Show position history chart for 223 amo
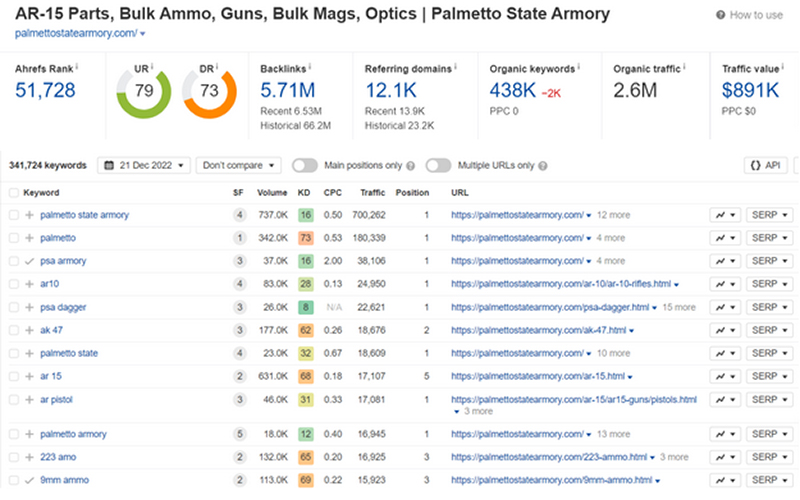The width and height of the screenshot is (800, 500). pos(725,458)
